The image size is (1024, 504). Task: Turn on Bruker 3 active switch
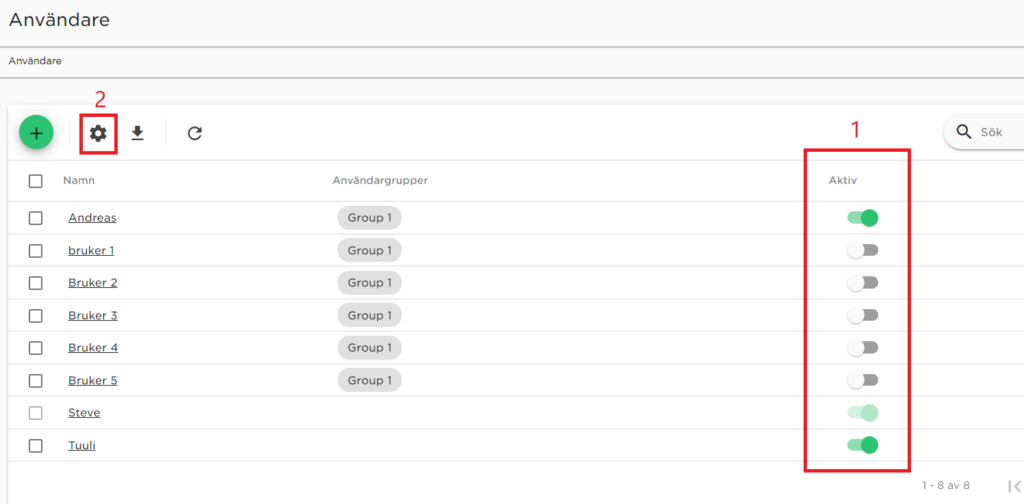point(862,315)
